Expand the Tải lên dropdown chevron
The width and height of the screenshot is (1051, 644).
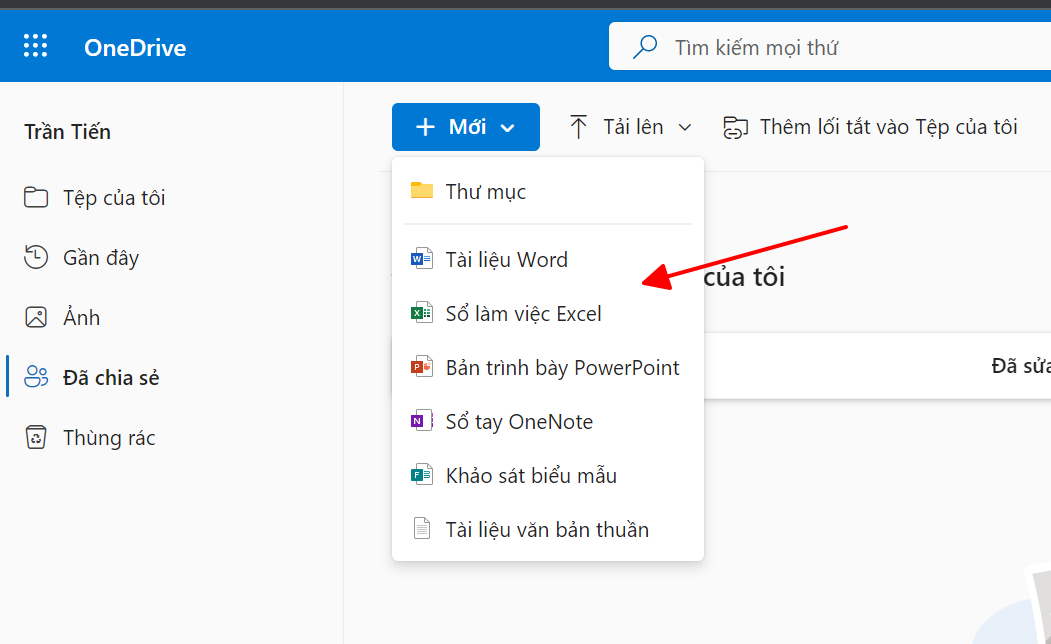[684, 127]
